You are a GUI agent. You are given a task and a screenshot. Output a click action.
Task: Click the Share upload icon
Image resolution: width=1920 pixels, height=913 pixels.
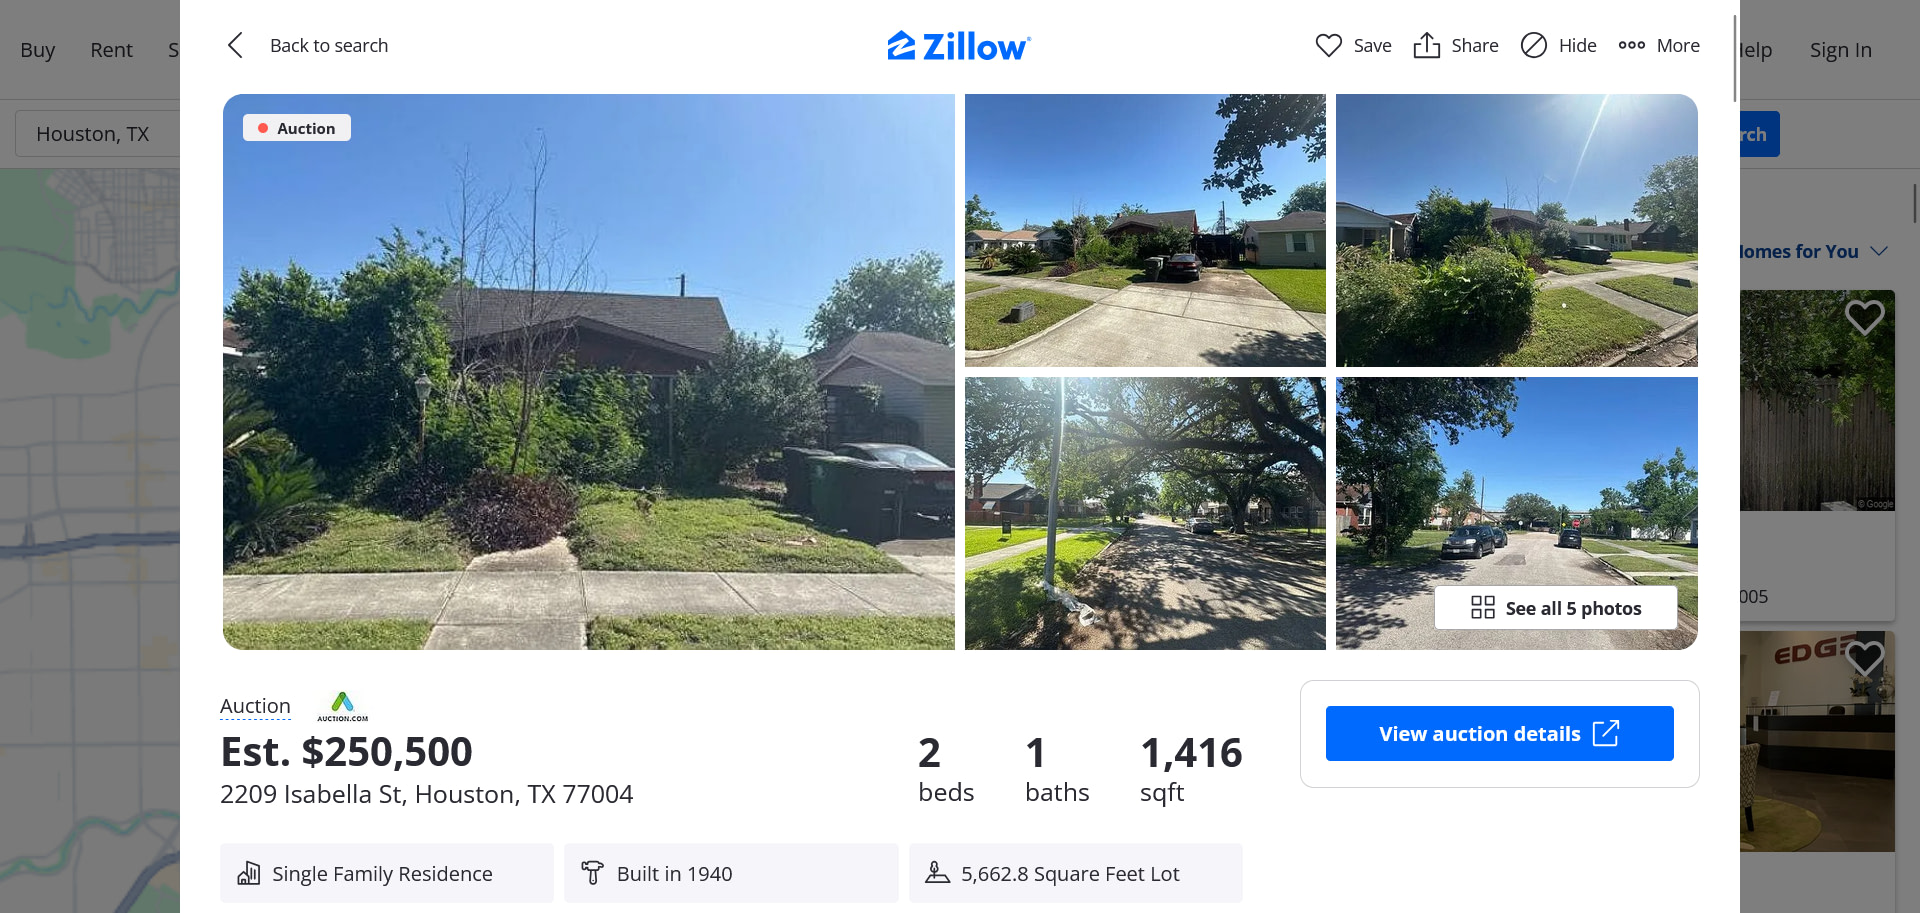[1426, 45]
